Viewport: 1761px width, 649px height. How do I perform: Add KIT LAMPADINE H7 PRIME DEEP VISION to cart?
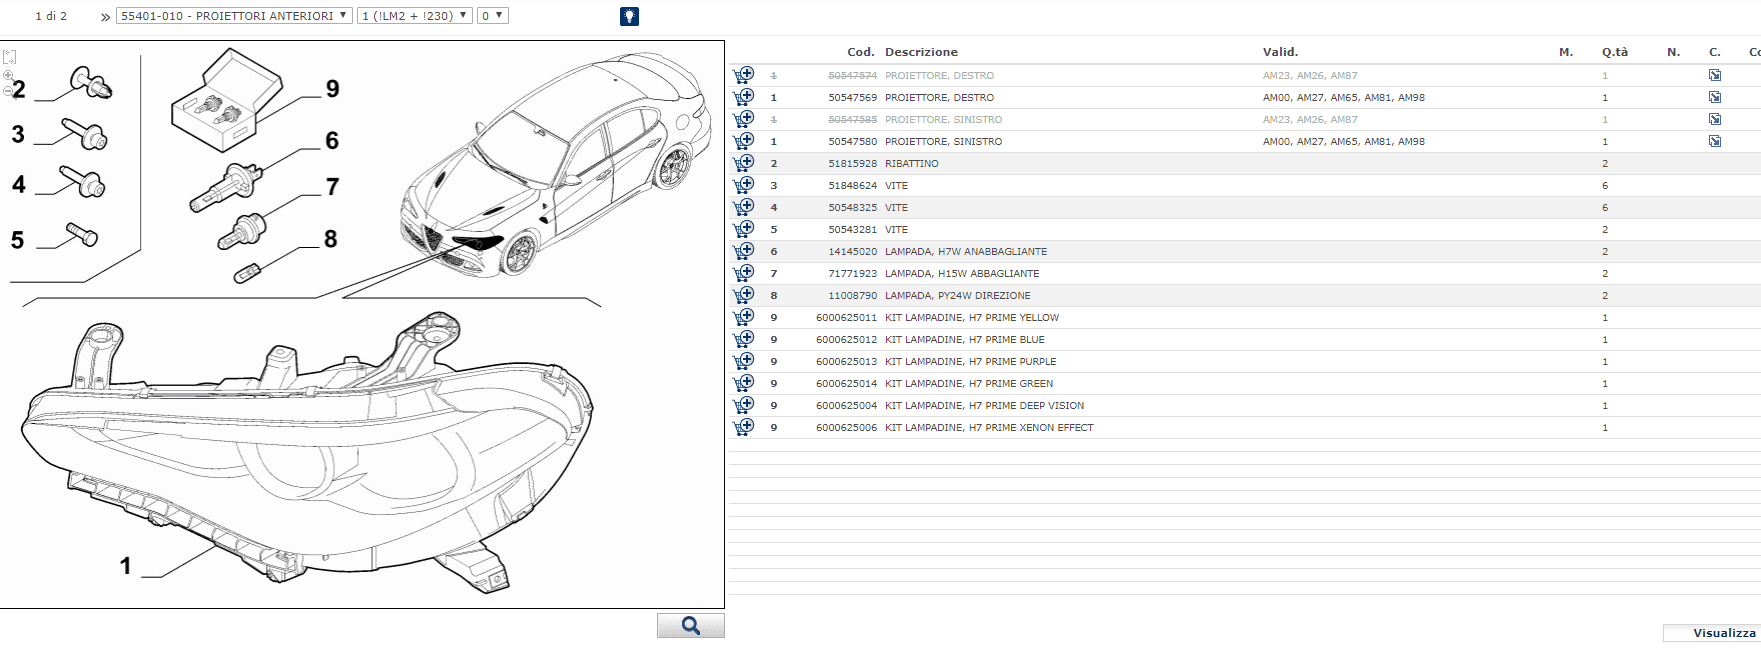[743, 405]
